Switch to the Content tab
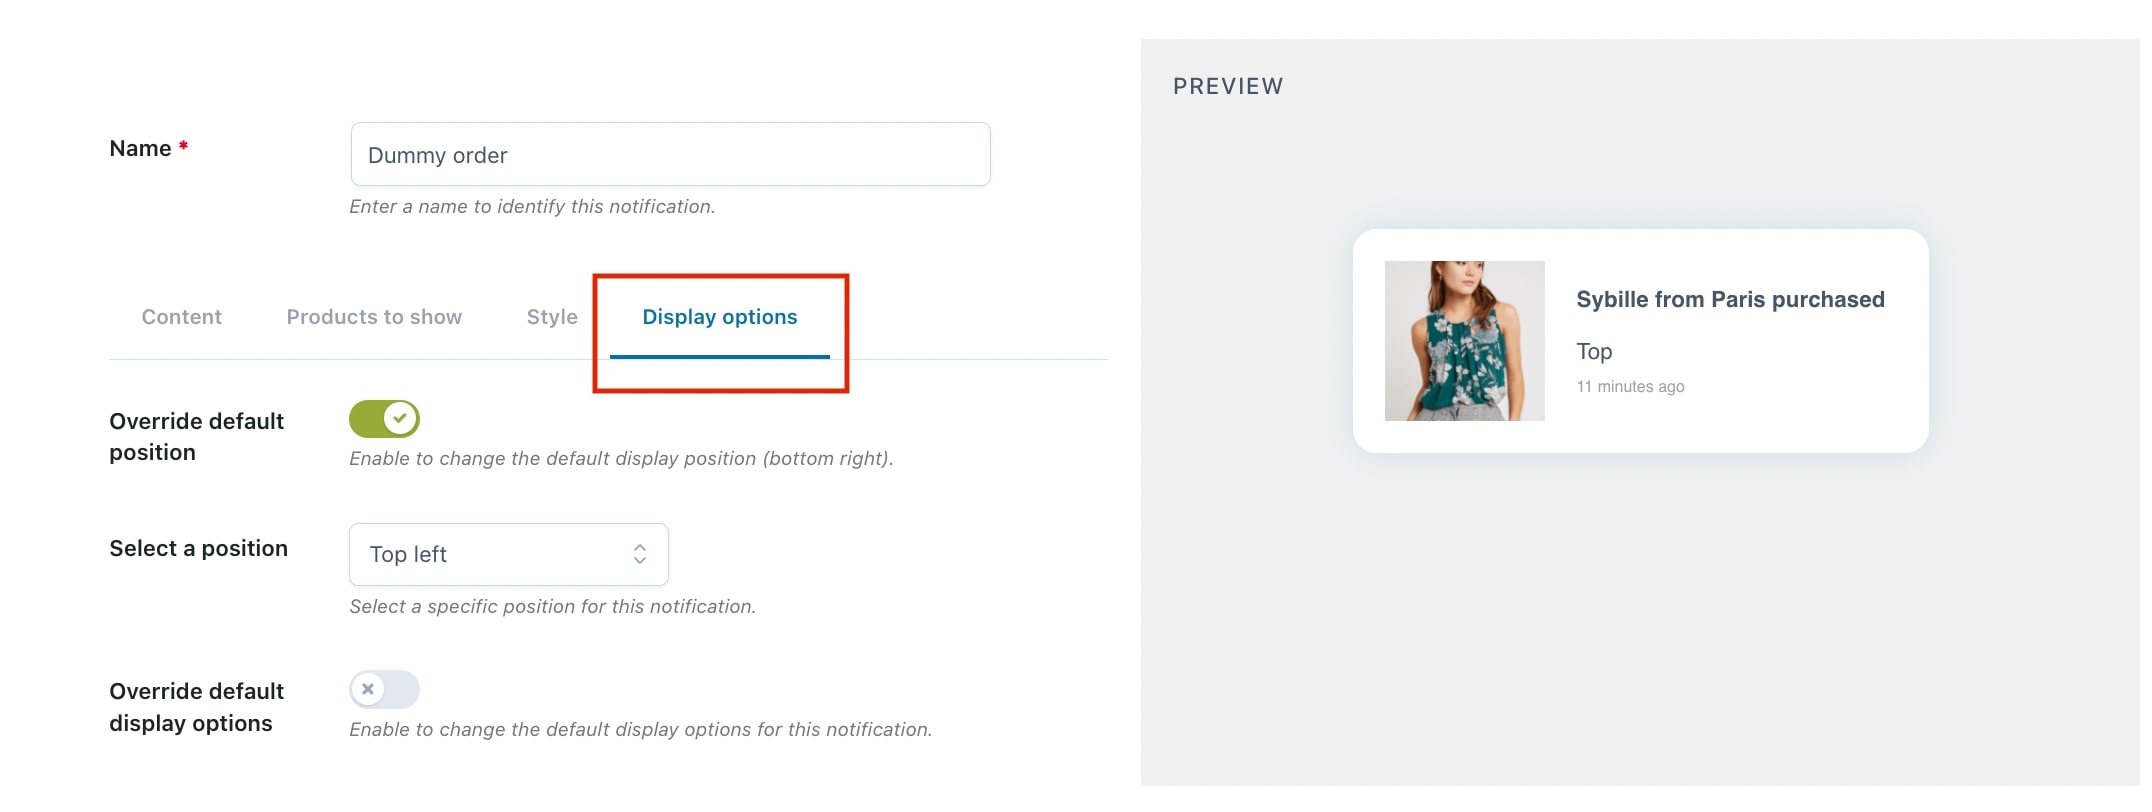Viewport: 2152px width, 812px height. (x=181, y=317)
